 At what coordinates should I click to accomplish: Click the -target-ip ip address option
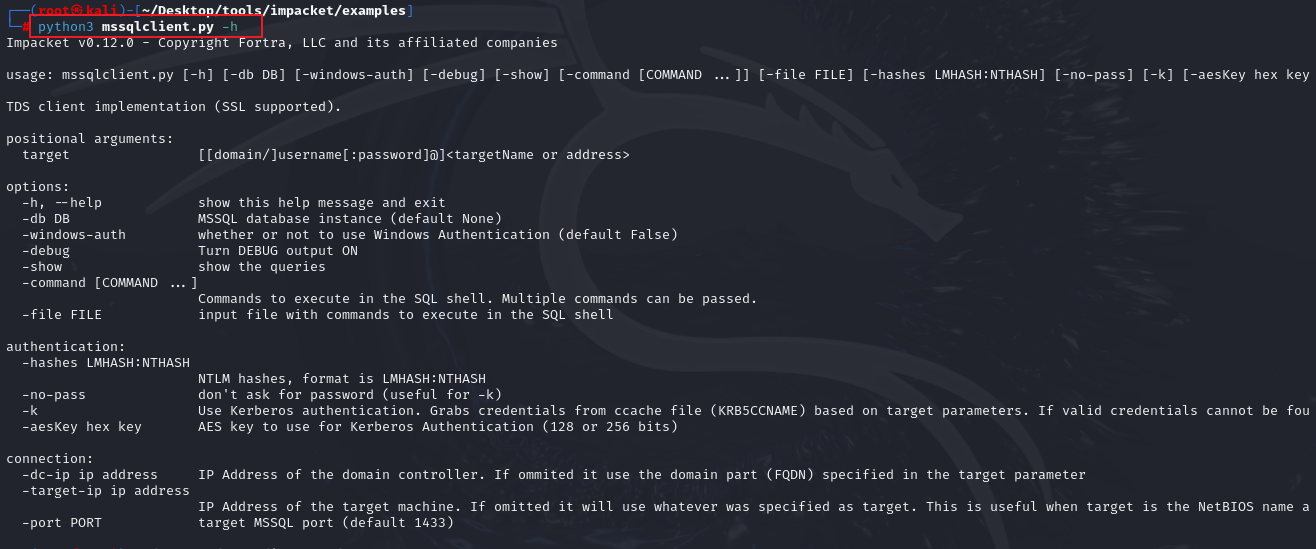[106, 491]
